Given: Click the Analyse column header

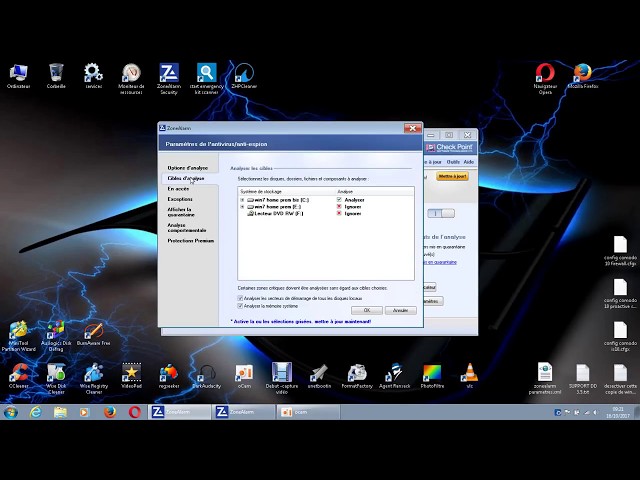Looking at the screenshot, I should coord(374,191).
